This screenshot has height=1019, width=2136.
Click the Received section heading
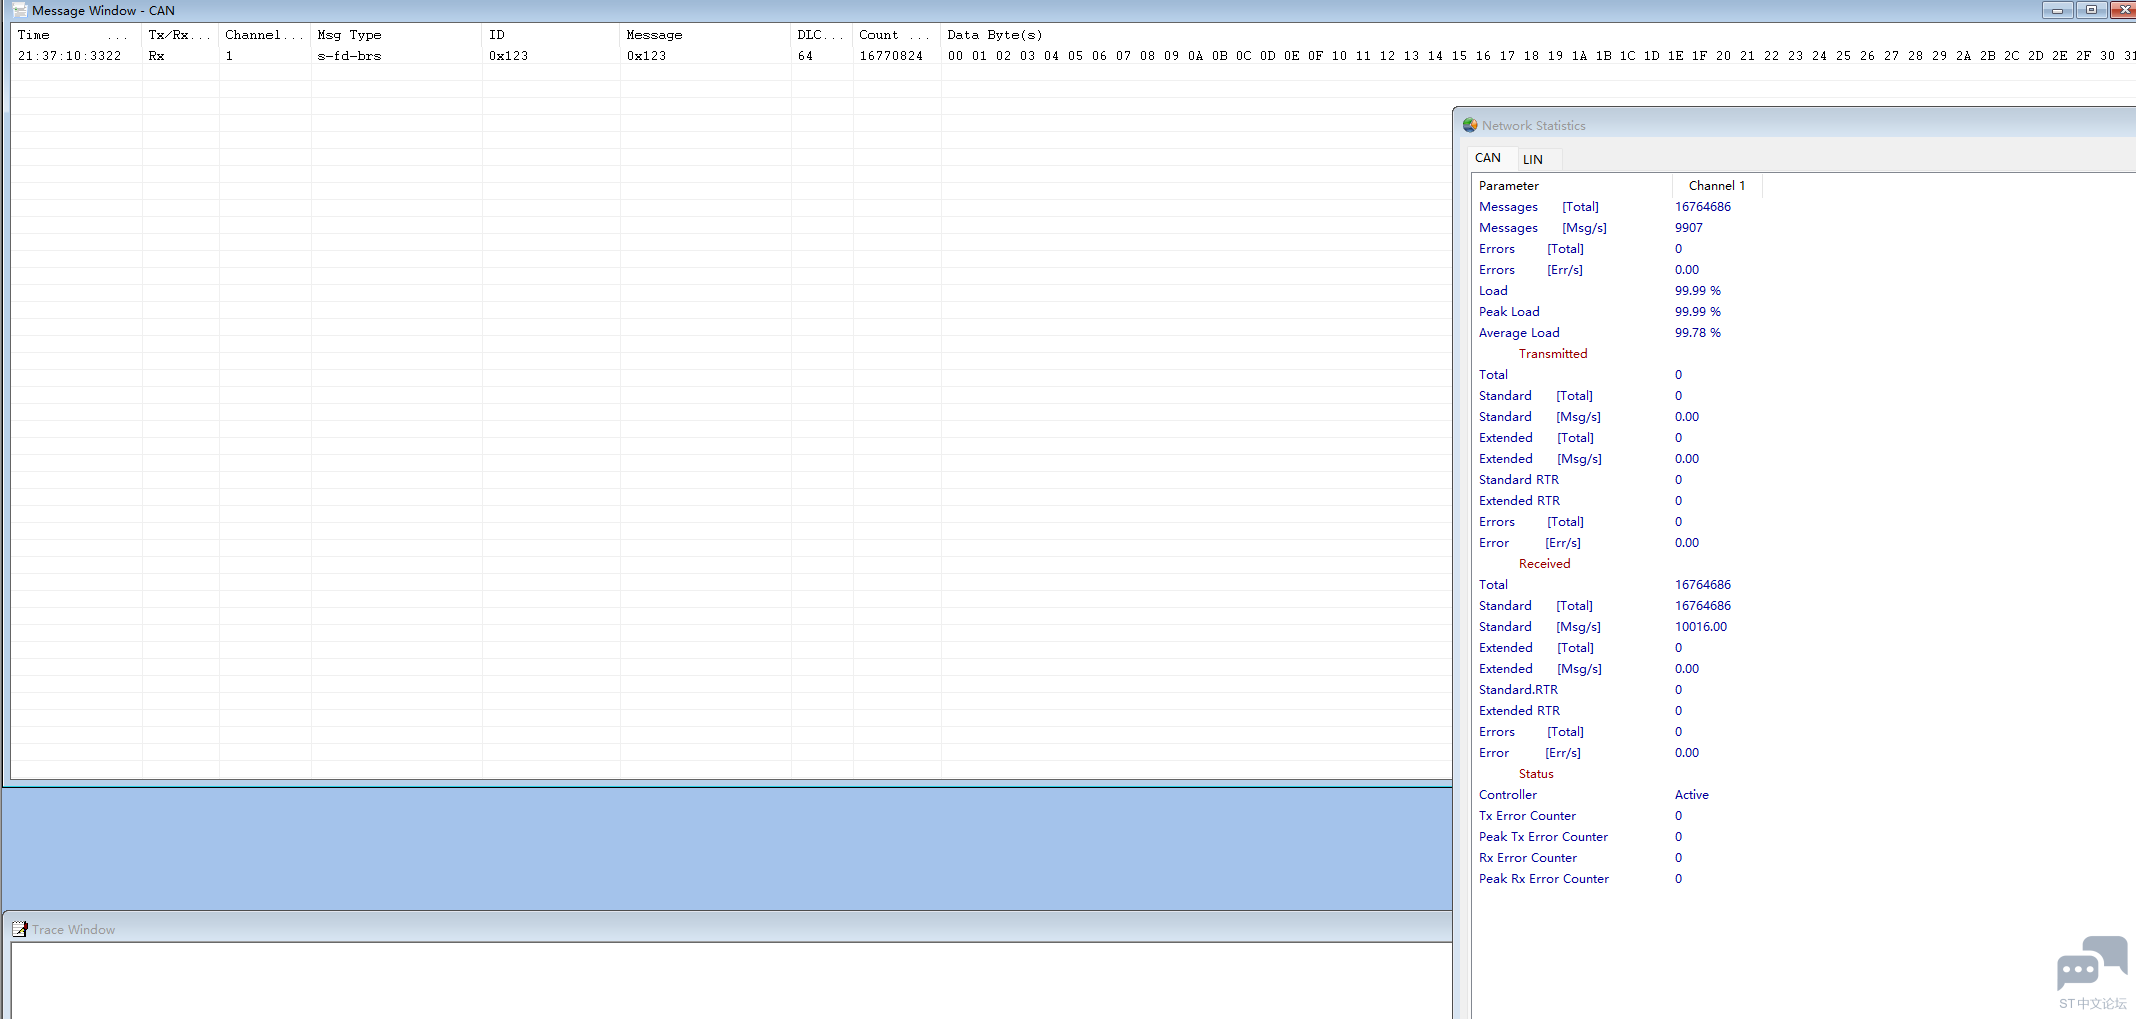point(1544,564)
